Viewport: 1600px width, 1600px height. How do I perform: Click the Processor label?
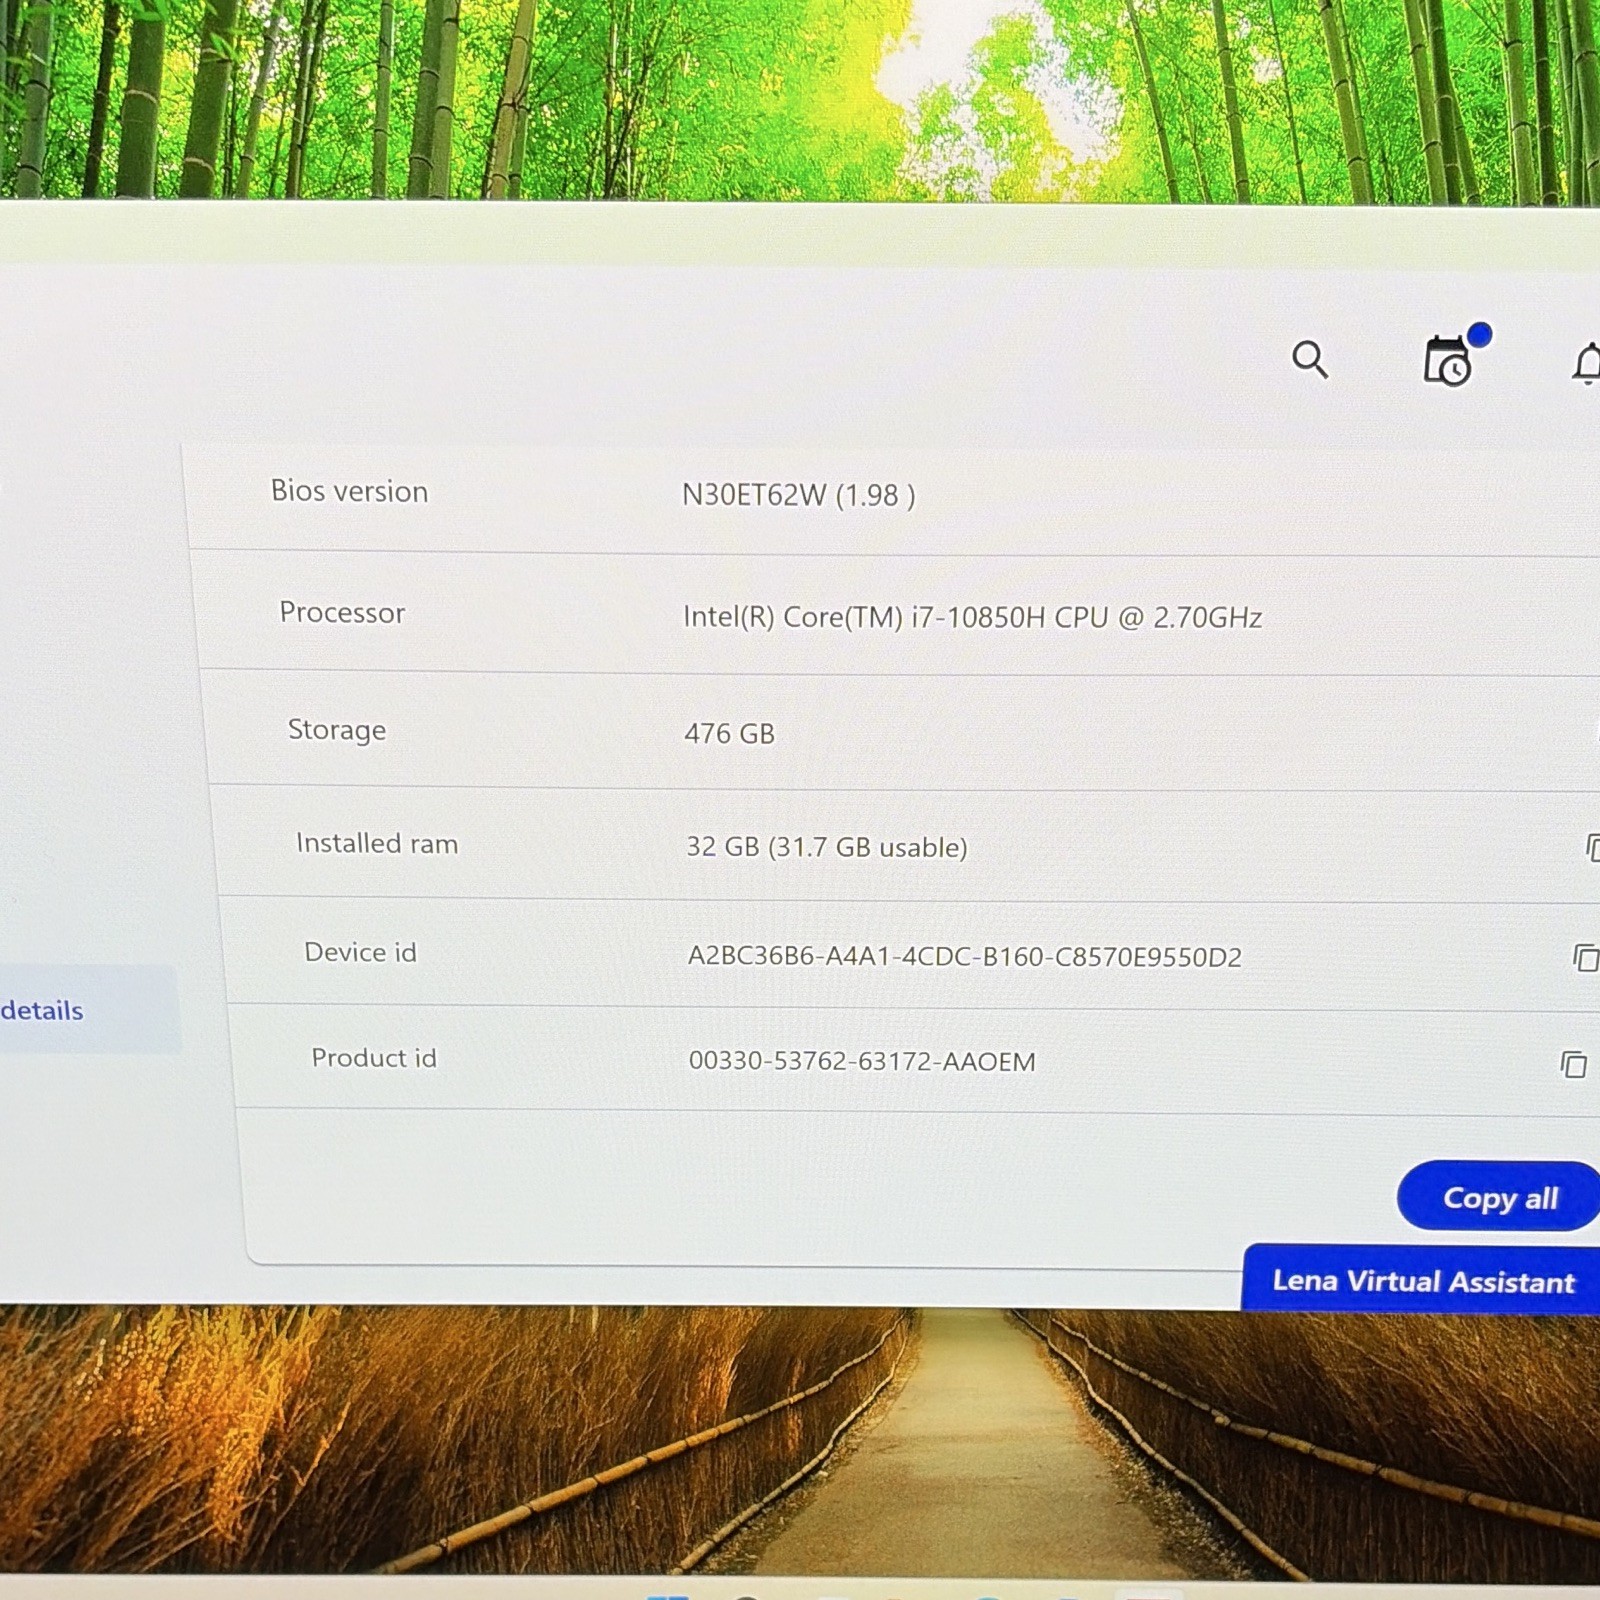point(342,612)
